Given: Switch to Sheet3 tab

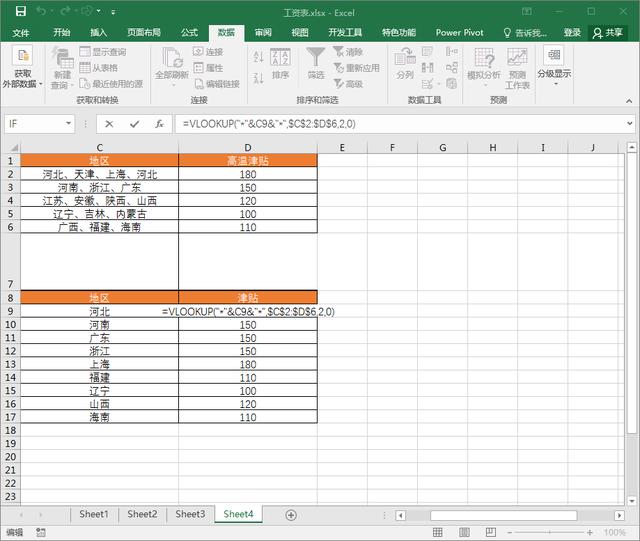Looking at the screenshot, I should [x=190, y=514].
